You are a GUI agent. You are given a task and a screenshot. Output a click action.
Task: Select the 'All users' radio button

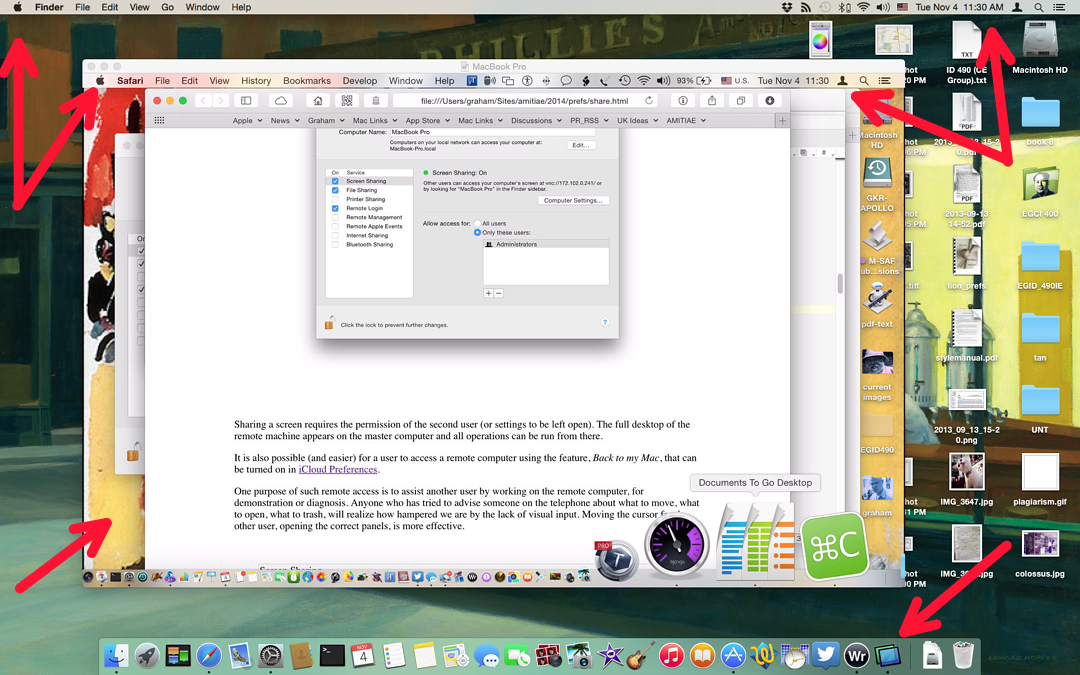(x=477, y=223)
